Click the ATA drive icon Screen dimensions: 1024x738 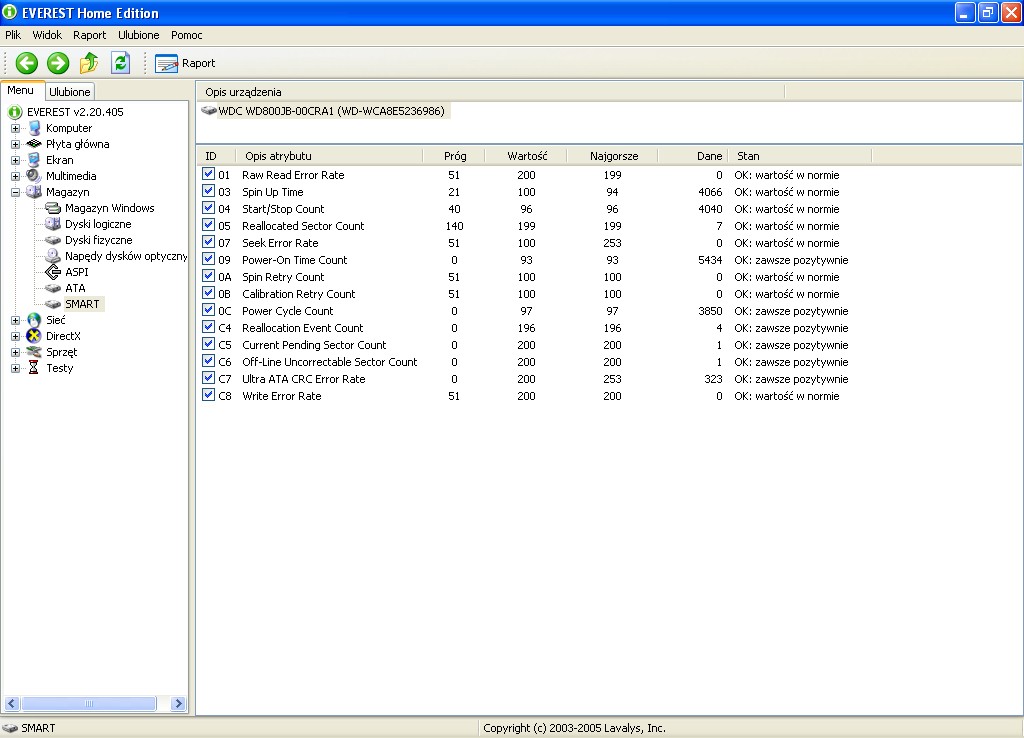(x=53, y=288)
